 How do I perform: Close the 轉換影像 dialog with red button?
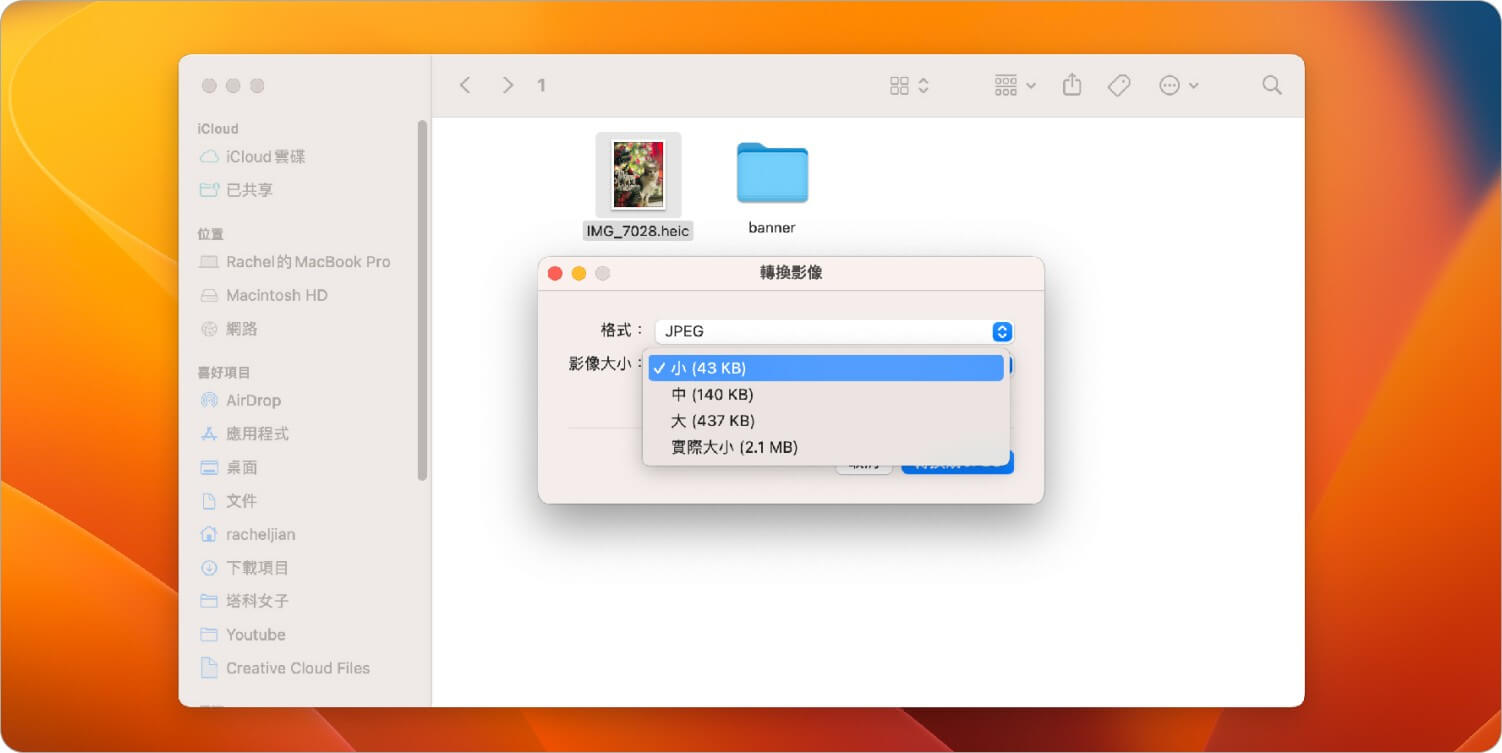coord(555,273)
